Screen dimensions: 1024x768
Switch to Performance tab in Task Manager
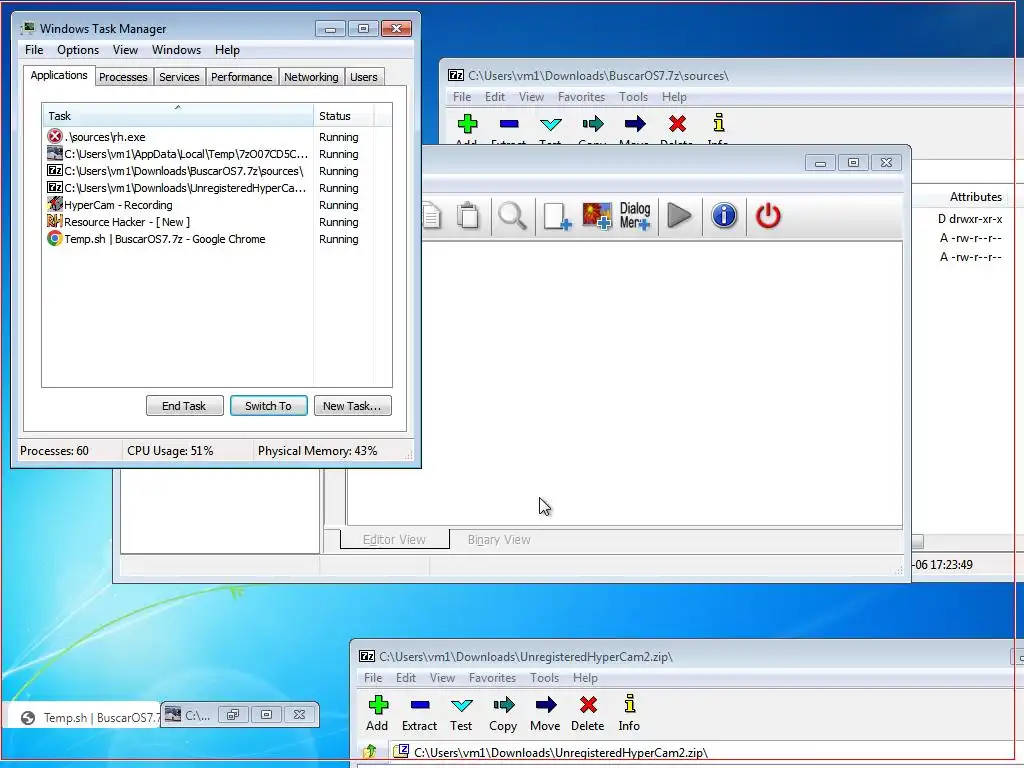[241, 77]
